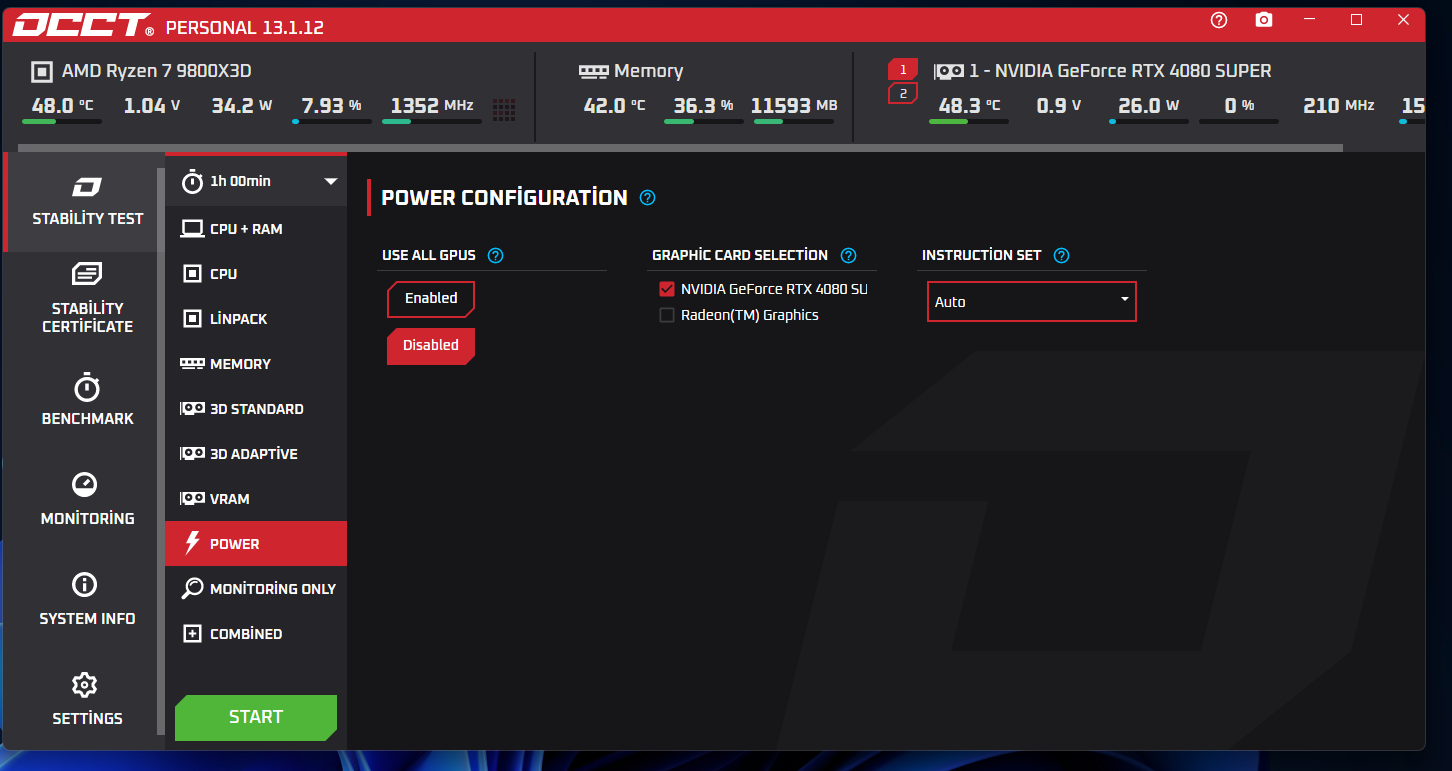This screenshot has height=771, width=1452.
Task: Open Stability Certificate section
Action: (x=87, y=299)
